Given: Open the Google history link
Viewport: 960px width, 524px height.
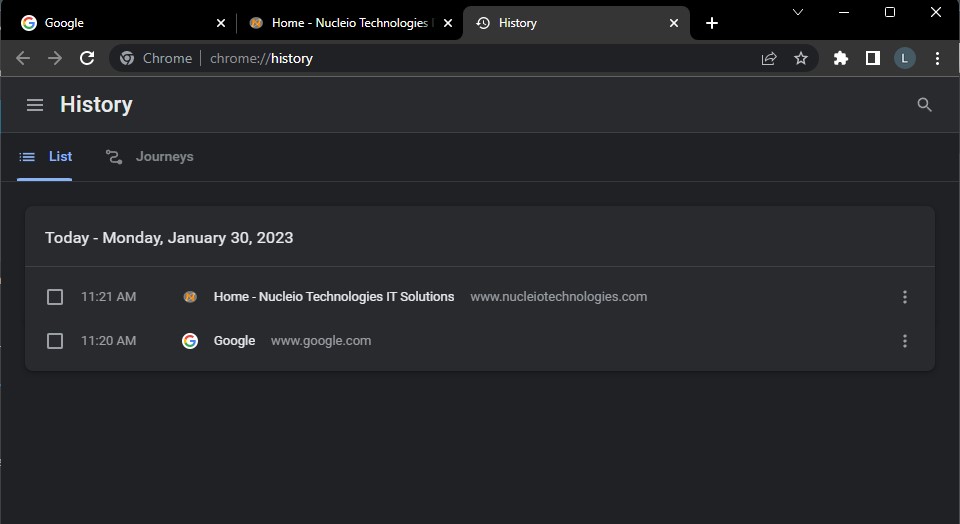Looking at the screenshot, I should (x=234, y=341).
